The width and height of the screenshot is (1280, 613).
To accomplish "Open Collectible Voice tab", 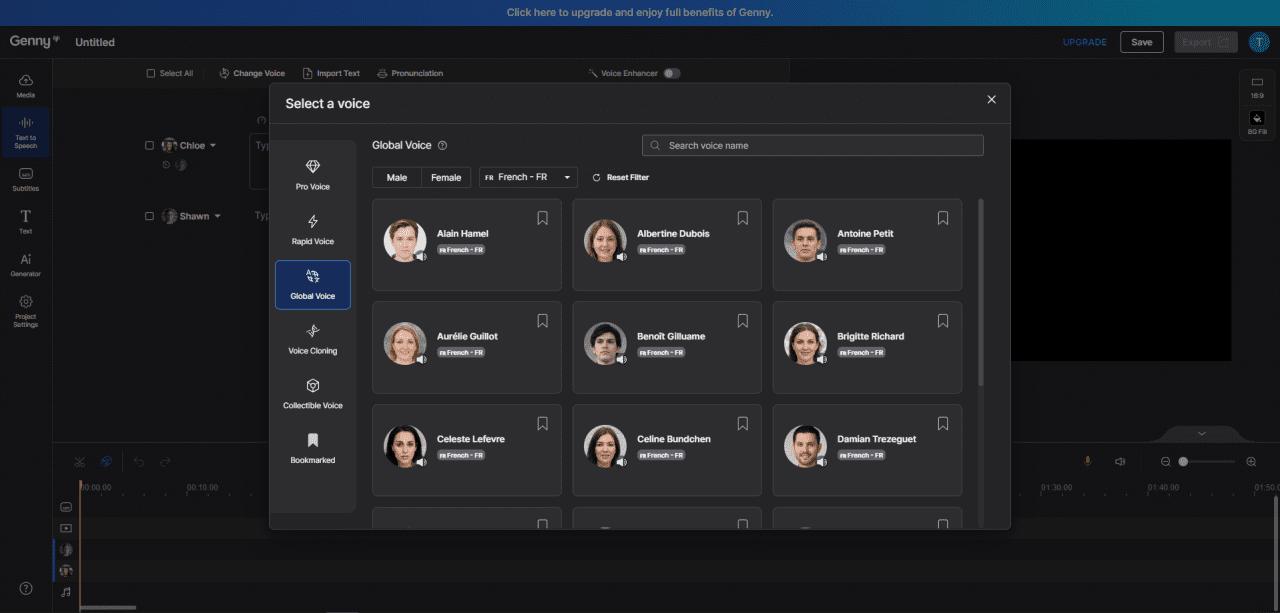I will click(x=313, y=394).
